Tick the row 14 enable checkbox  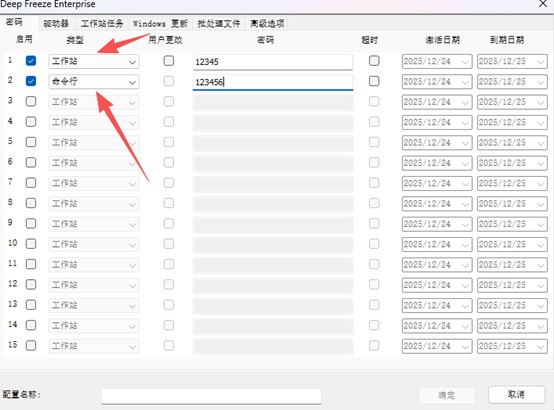31,325
